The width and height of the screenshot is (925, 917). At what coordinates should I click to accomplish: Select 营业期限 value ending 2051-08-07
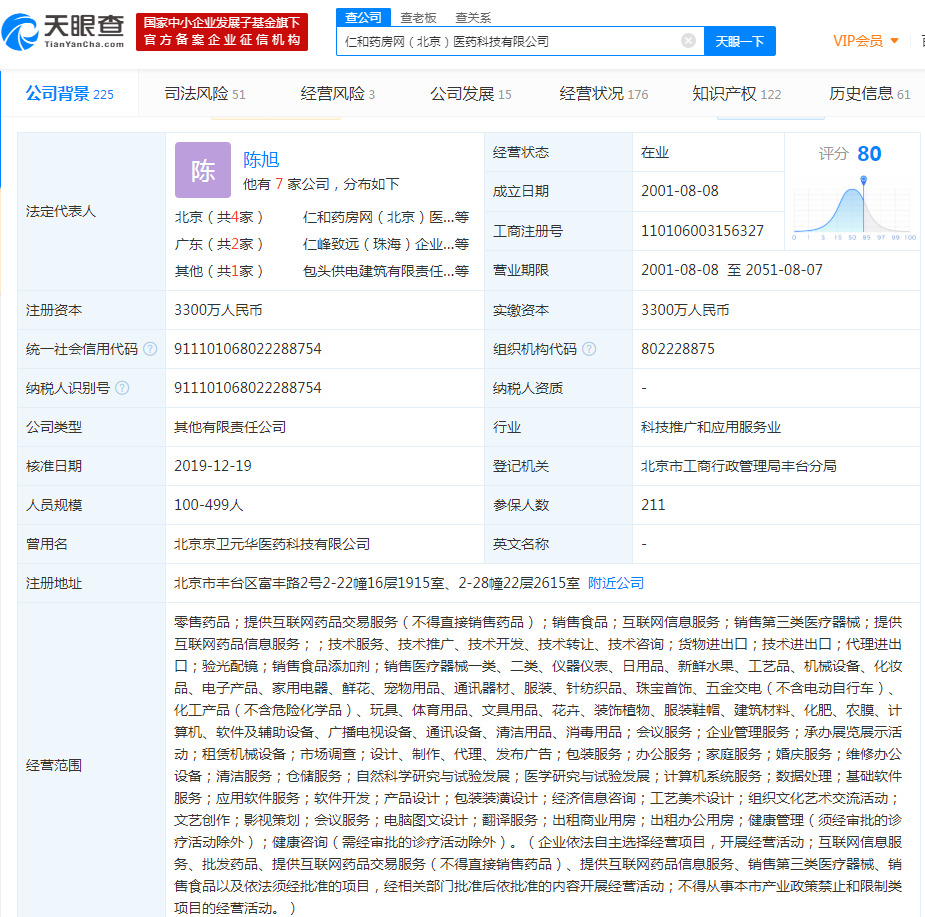[x=732, y=270]
